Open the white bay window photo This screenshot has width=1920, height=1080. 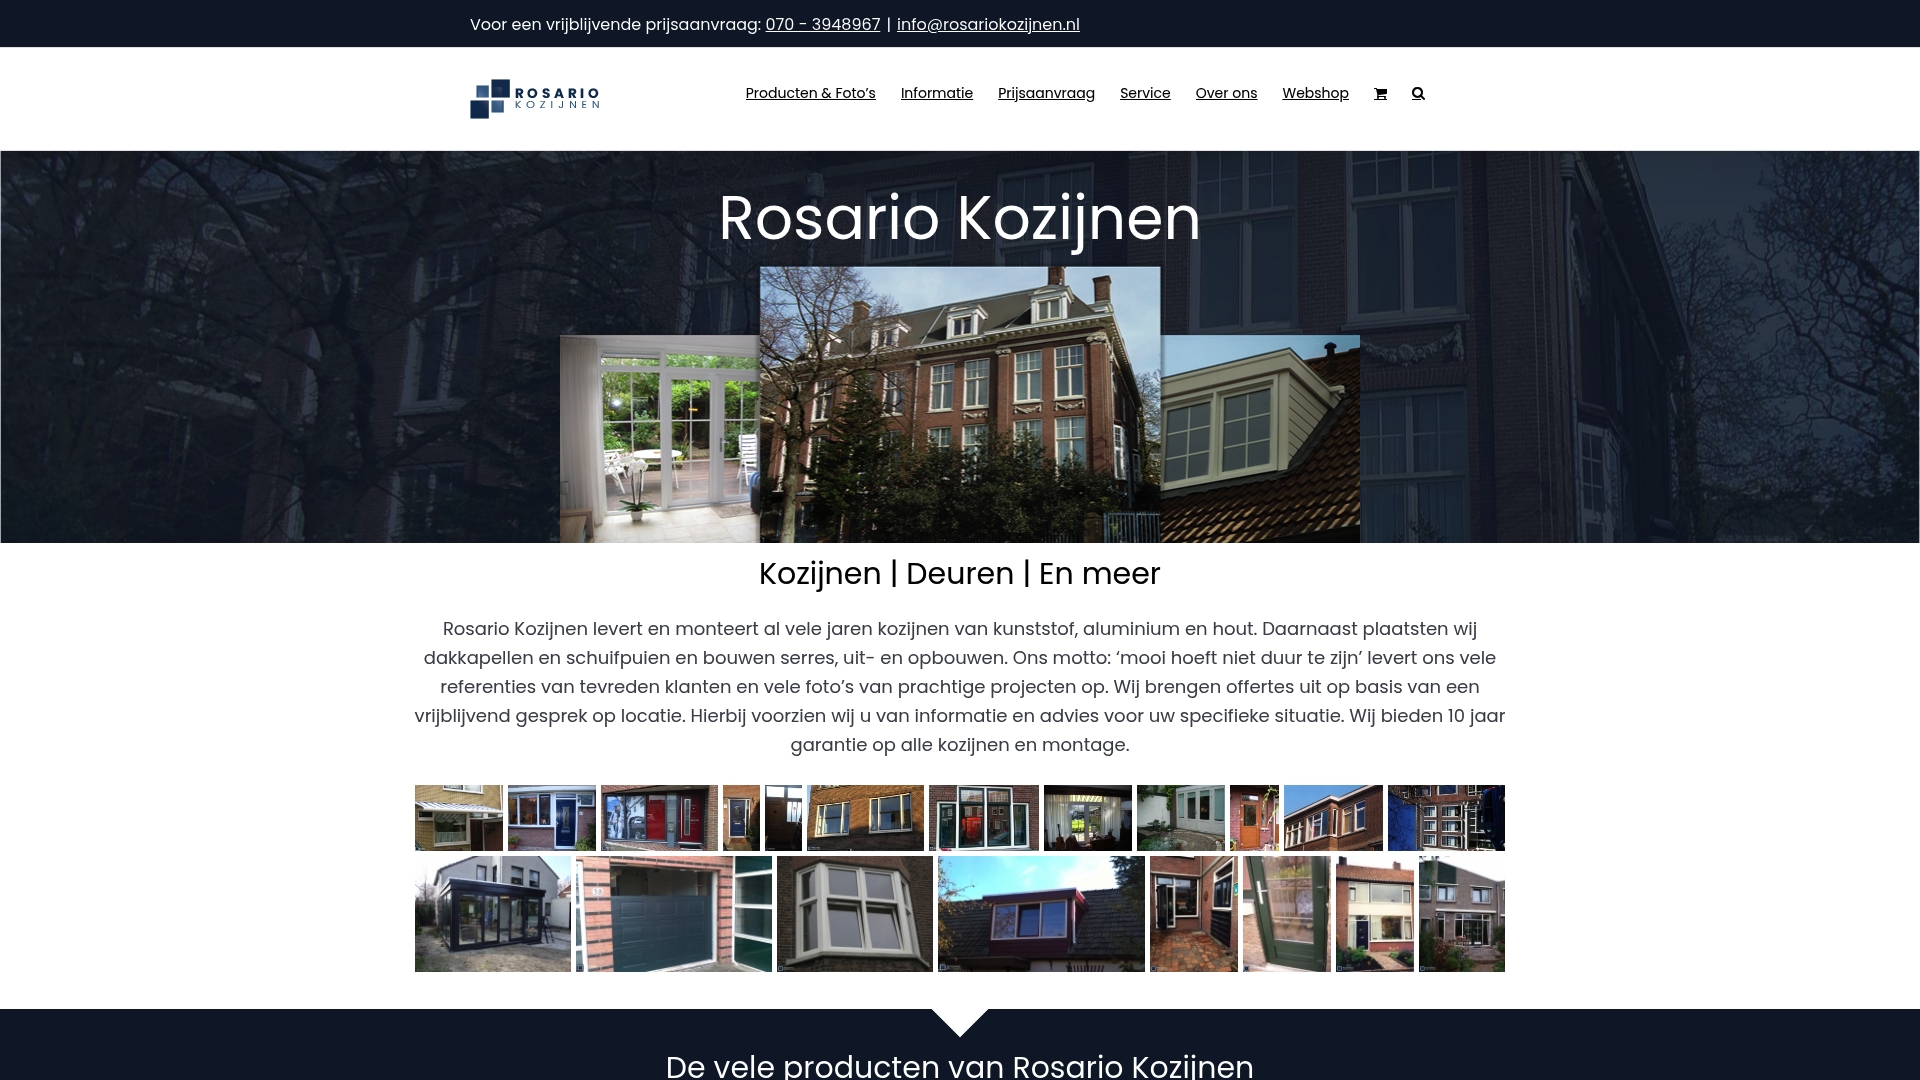(854, 913)
